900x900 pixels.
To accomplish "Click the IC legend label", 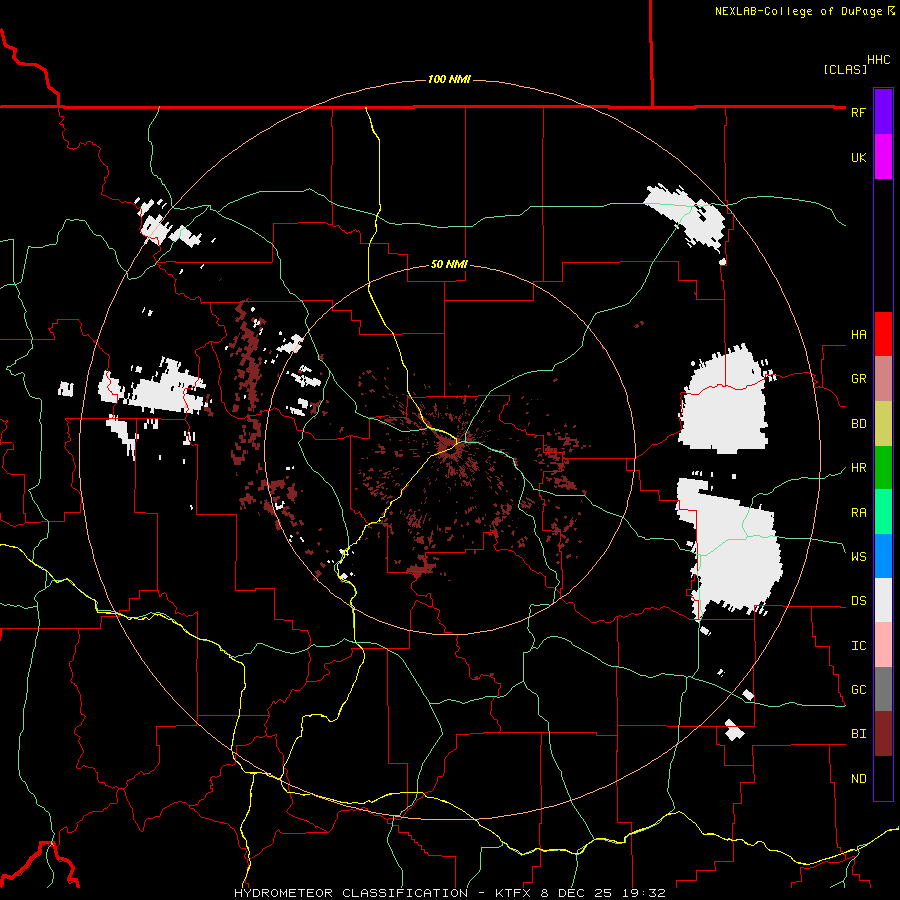I will [858, 646].
